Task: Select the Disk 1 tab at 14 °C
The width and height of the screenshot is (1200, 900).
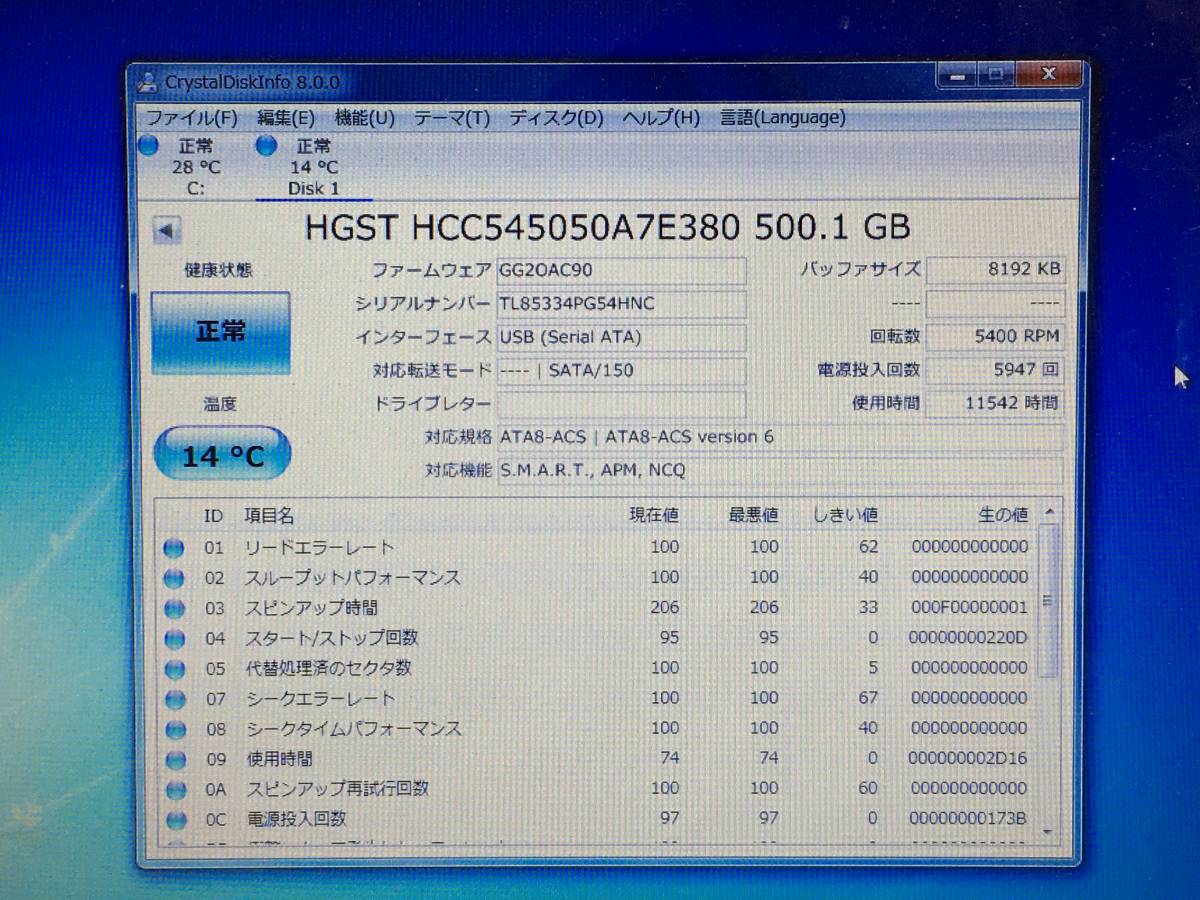Action: pyautogui.click(x=314, y=167)
